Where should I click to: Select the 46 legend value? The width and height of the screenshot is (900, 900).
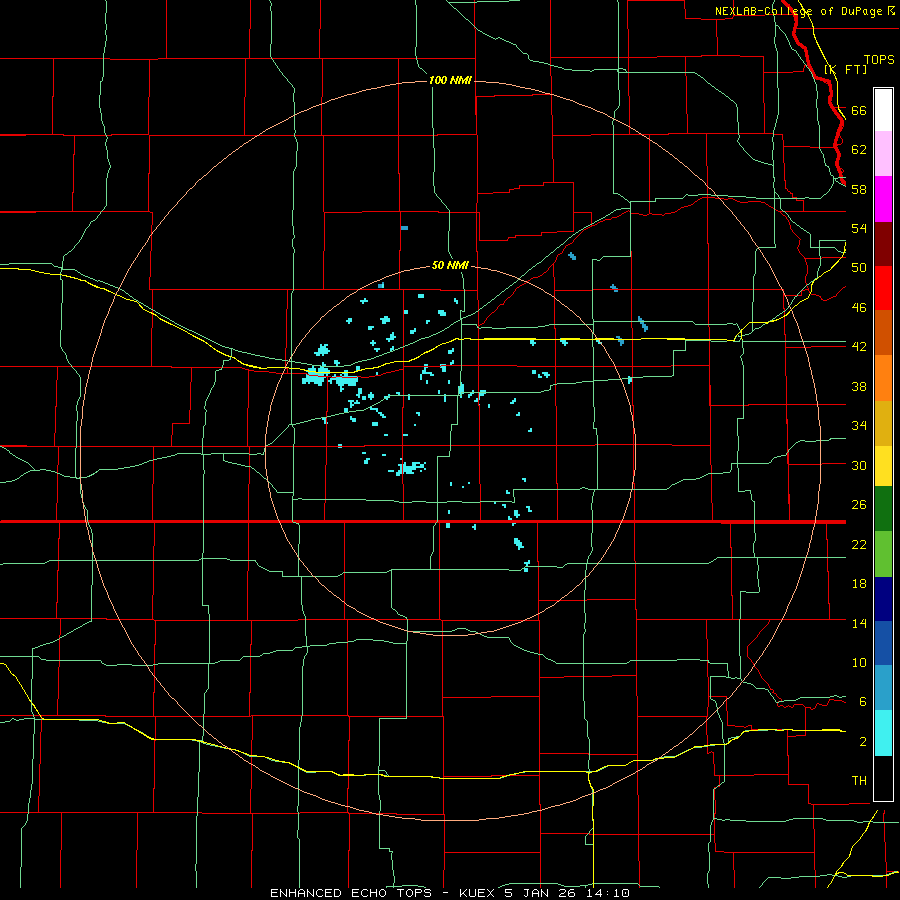pyautogui.click(x=859, y=308)
